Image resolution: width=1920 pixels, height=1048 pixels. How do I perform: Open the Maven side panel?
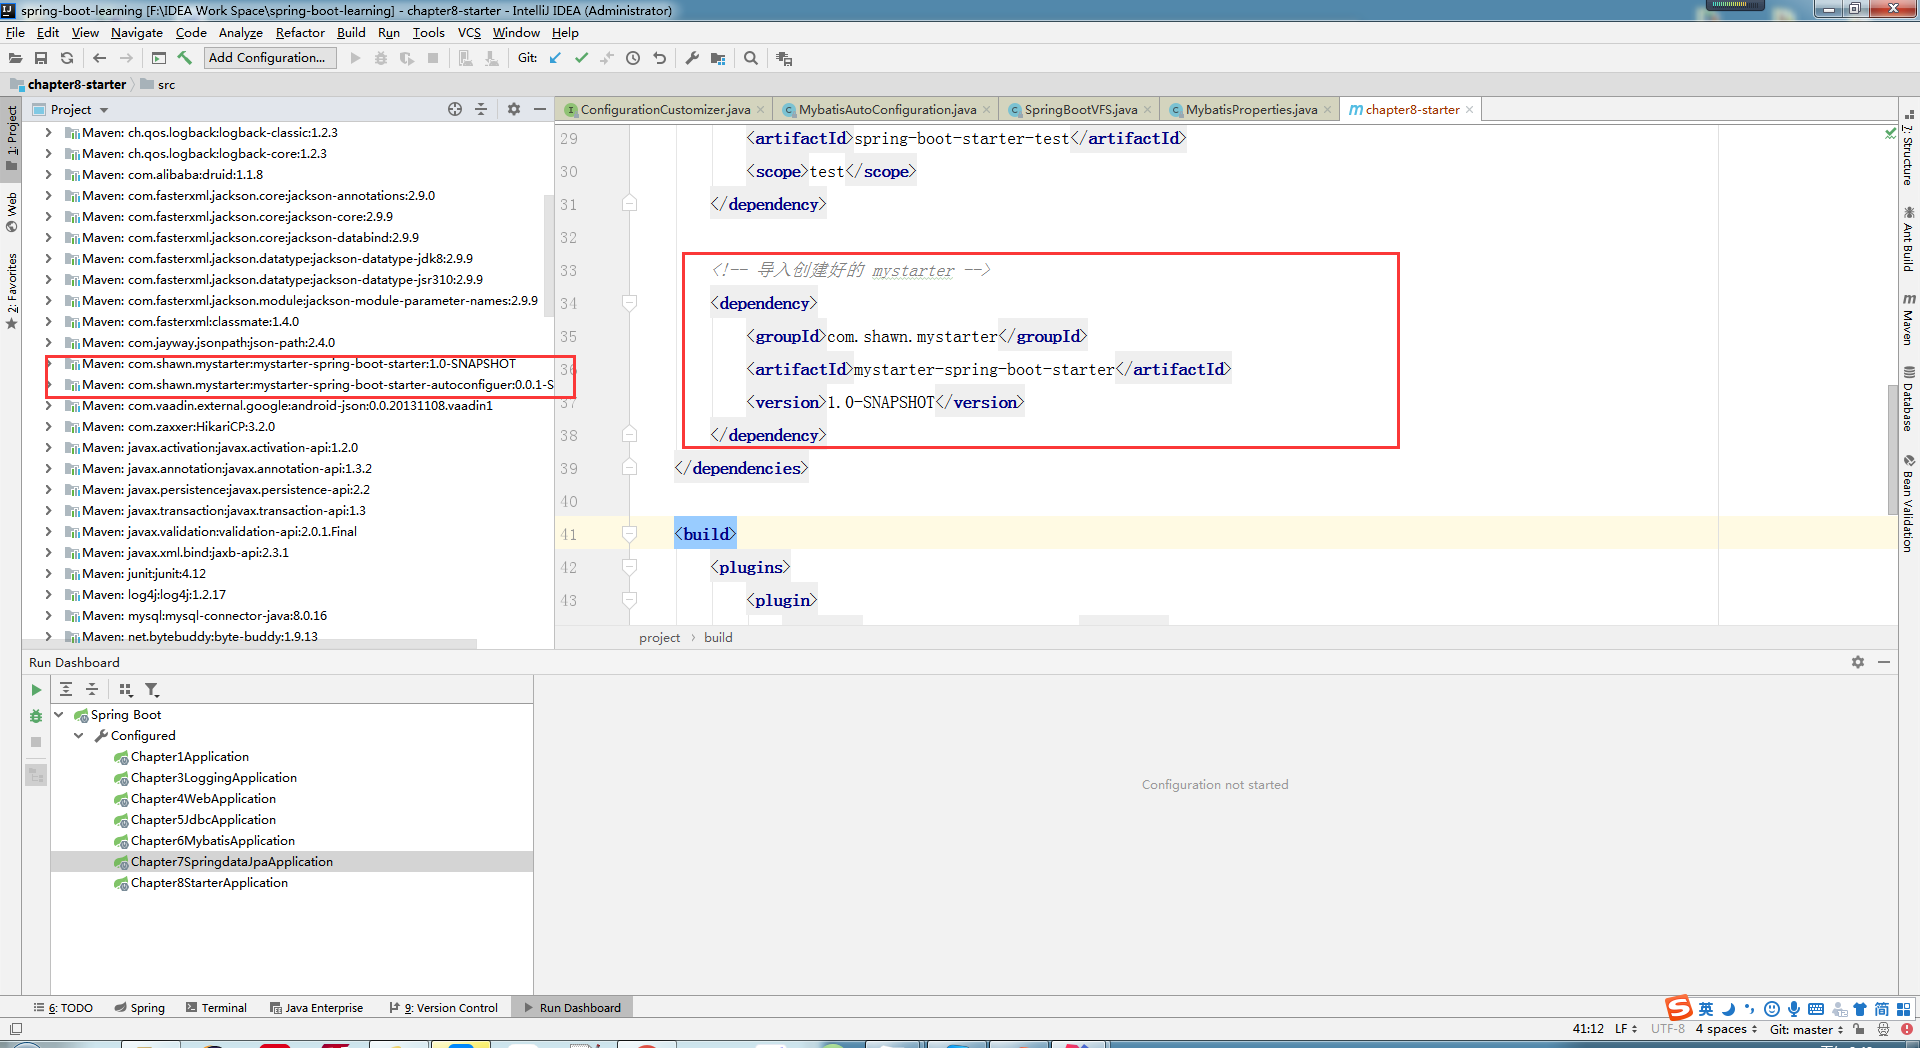(1908, 320)
